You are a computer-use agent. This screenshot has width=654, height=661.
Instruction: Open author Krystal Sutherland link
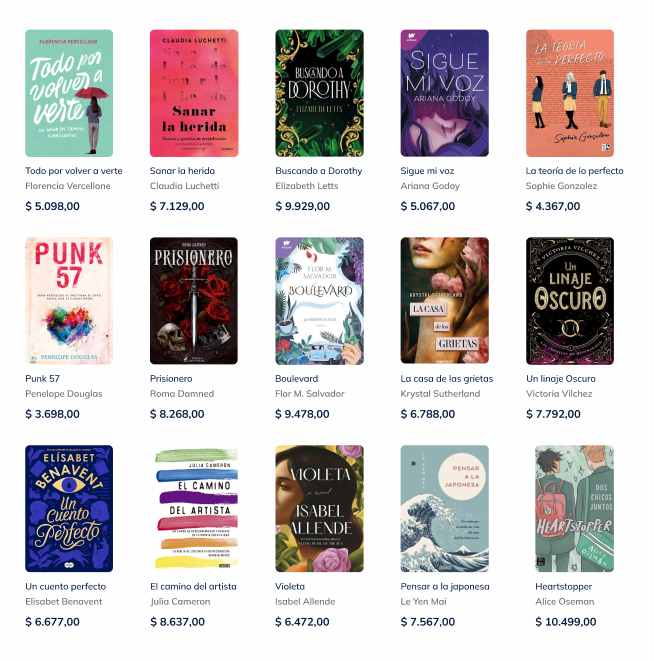click(440, 394)
